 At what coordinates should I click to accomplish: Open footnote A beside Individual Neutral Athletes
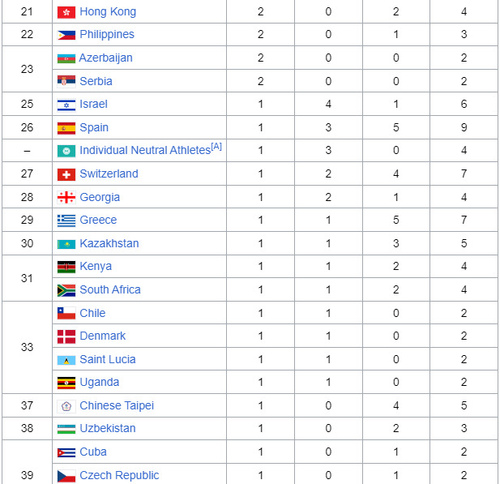[216, 147]
